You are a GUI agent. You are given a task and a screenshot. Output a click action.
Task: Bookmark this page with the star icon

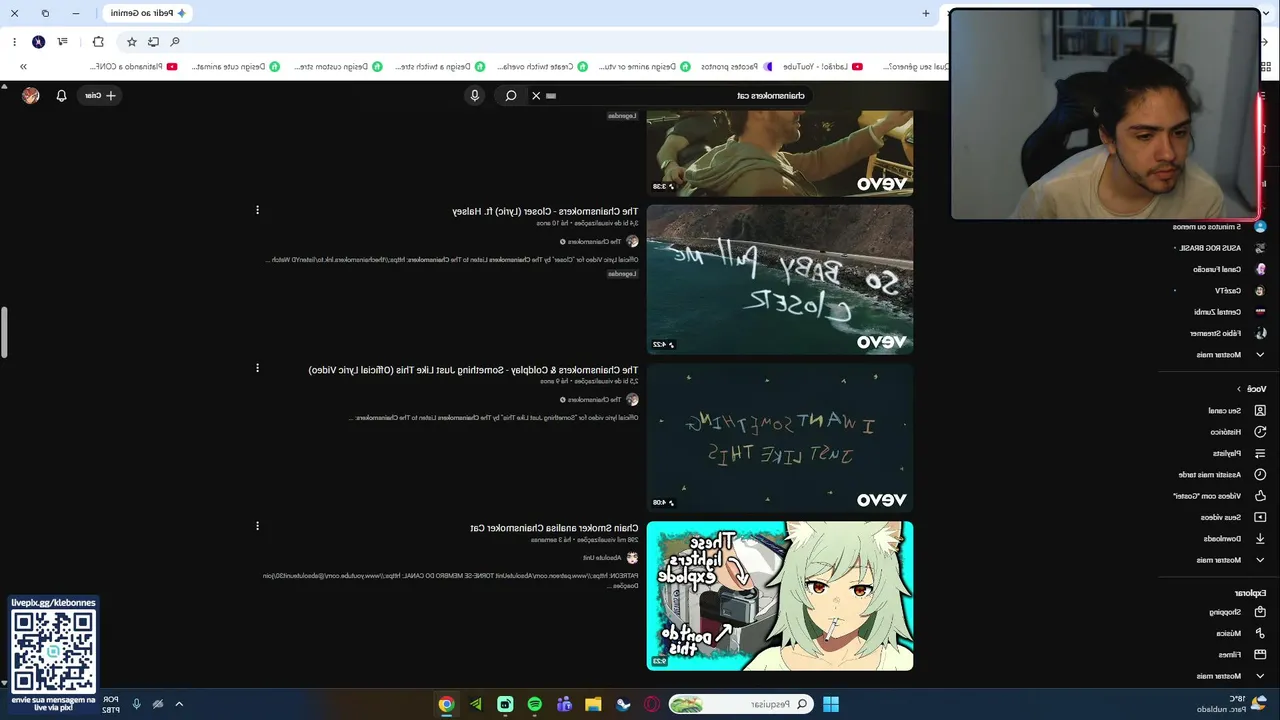[131, 42]
